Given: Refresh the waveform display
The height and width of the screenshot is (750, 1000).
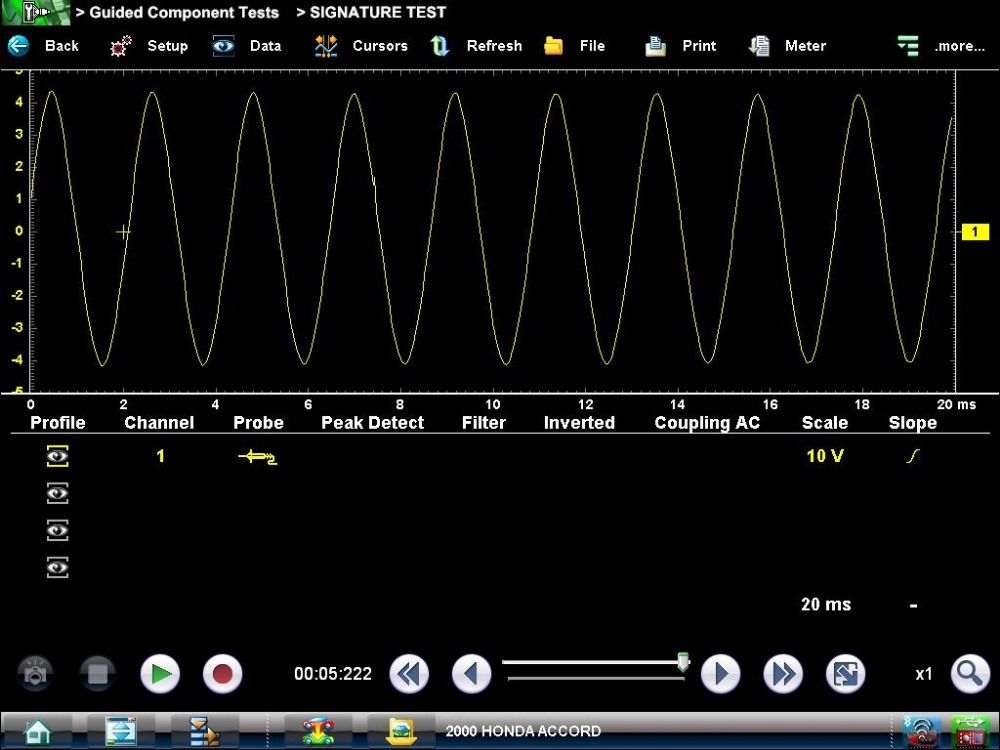Looking at the screenshot, I should coord(439,46).
